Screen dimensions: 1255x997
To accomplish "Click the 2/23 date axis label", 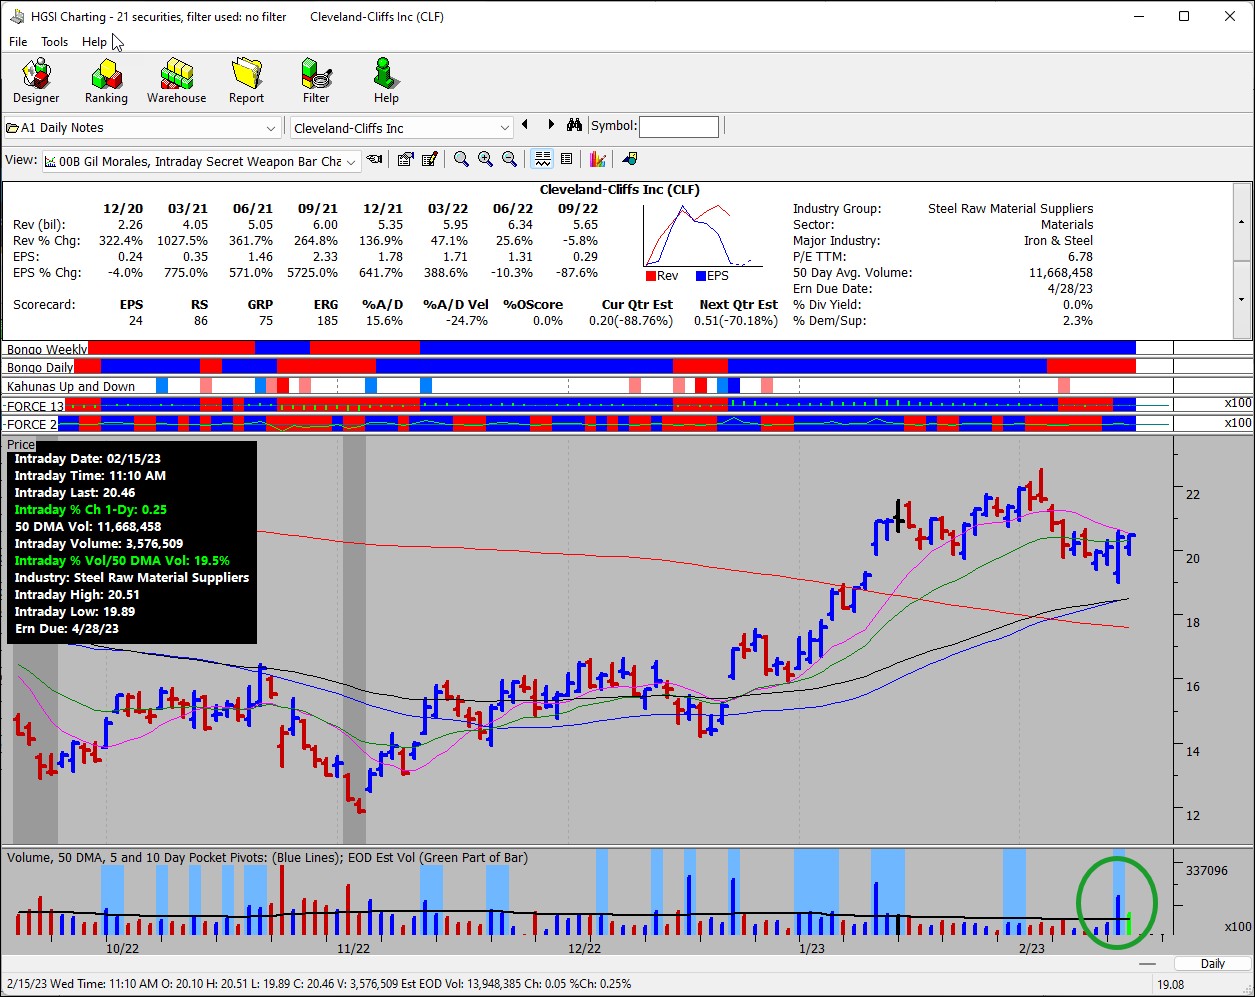I will [1030, 948].
